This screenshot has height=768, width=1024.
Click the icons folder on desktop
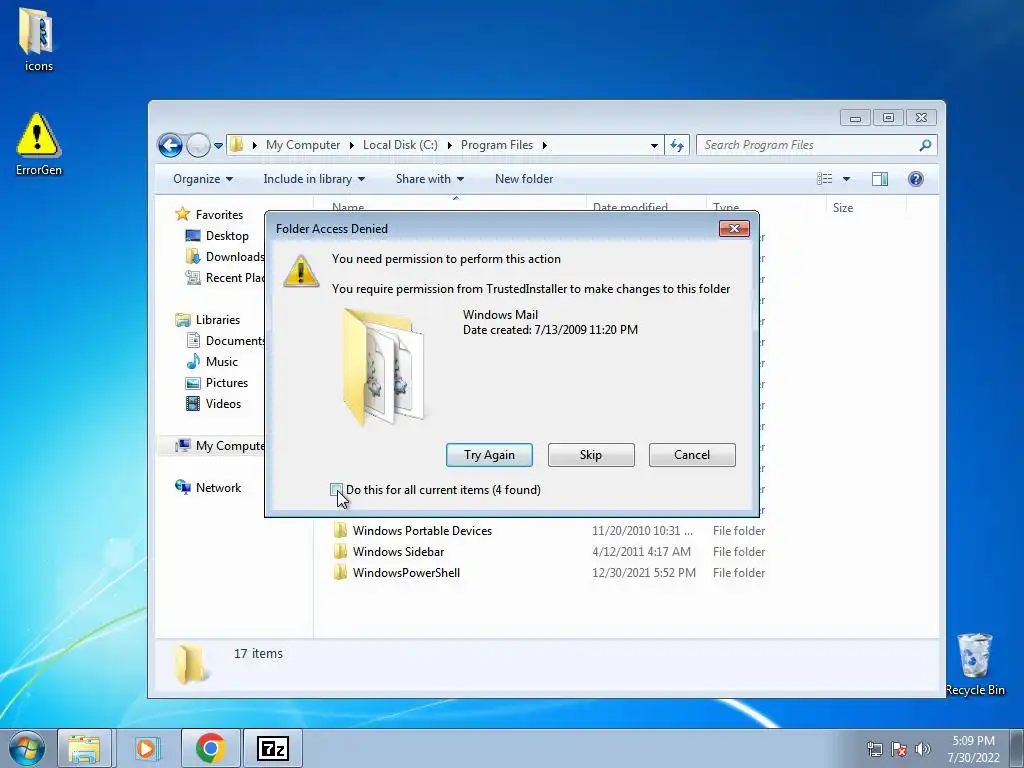38,39
